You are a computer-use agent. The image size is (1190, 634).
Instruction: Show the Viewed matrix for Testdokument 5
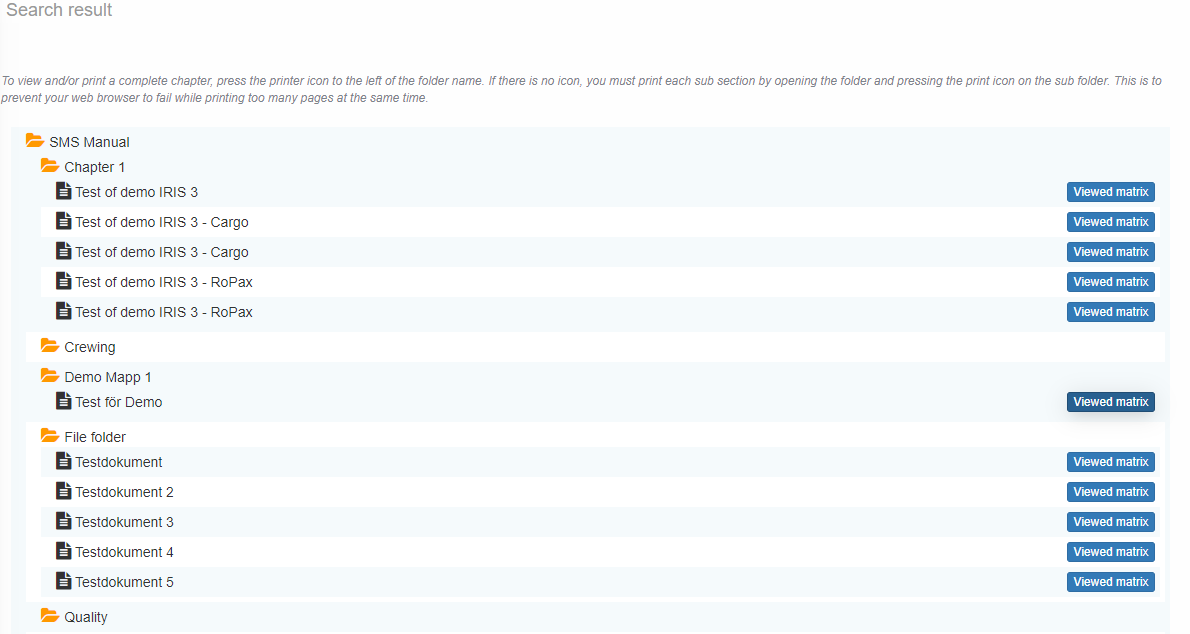1110,582
